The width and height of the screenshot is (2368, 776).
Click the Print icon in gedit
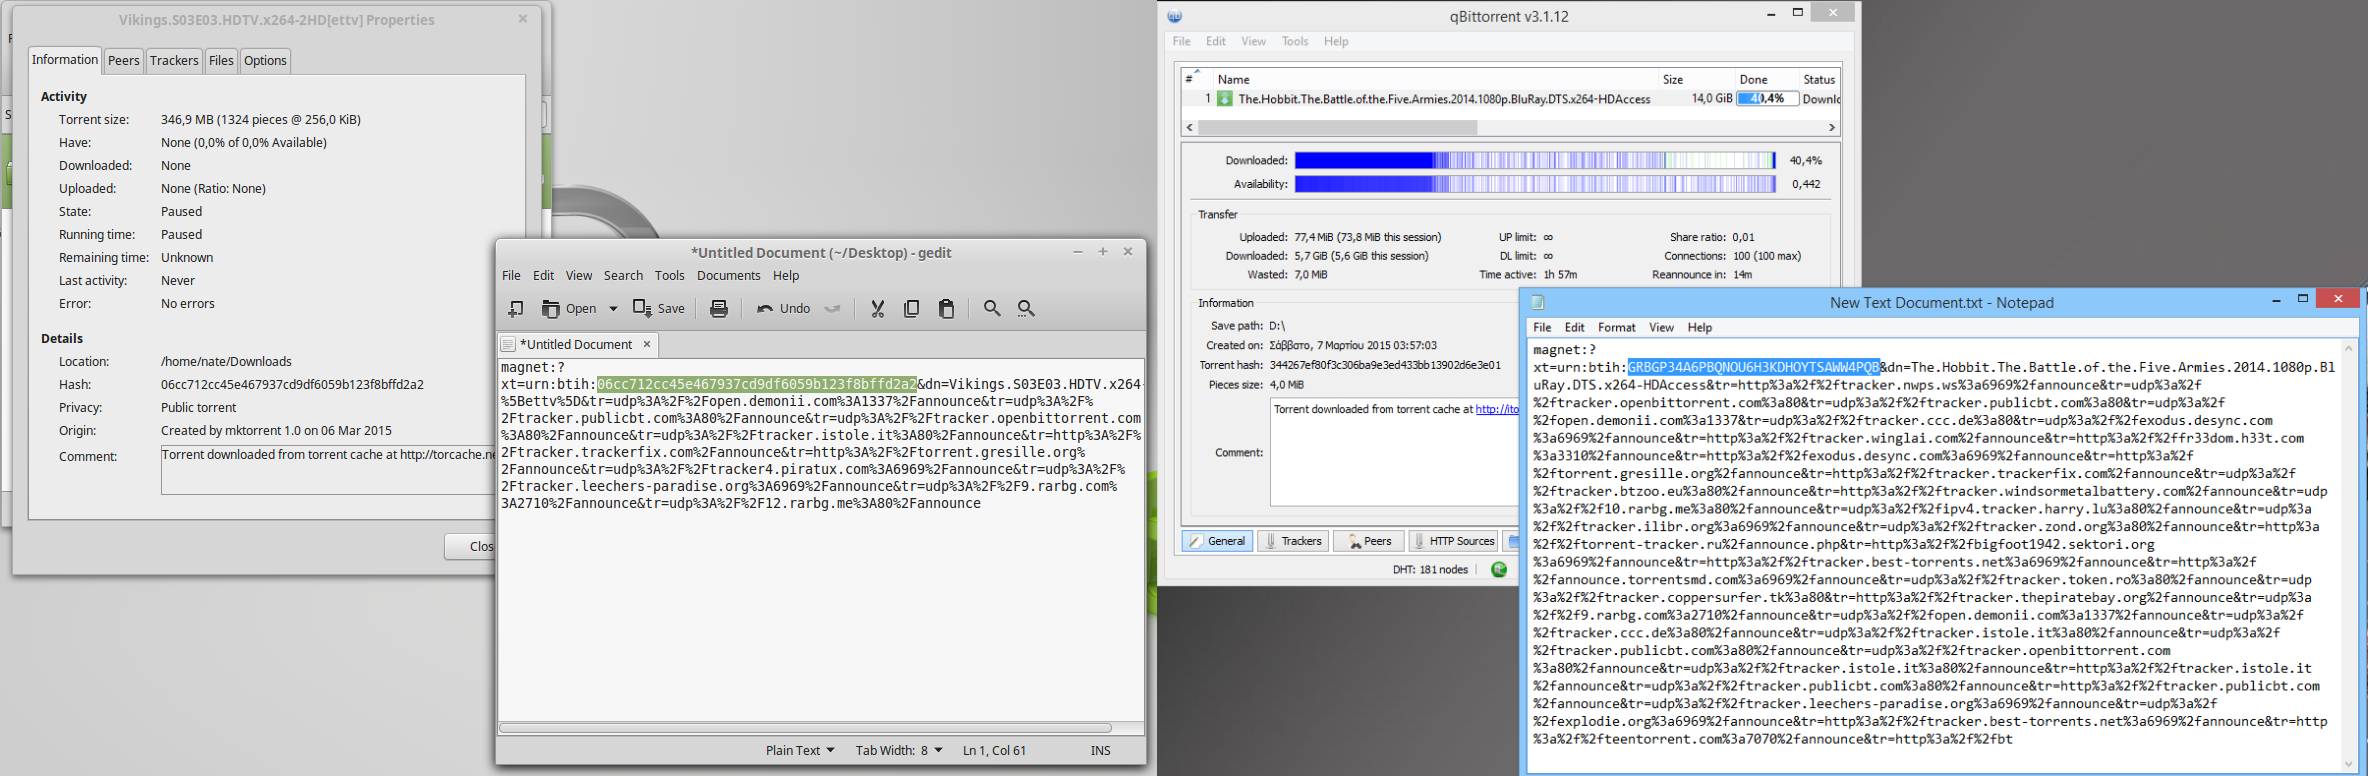pos(718,309)
